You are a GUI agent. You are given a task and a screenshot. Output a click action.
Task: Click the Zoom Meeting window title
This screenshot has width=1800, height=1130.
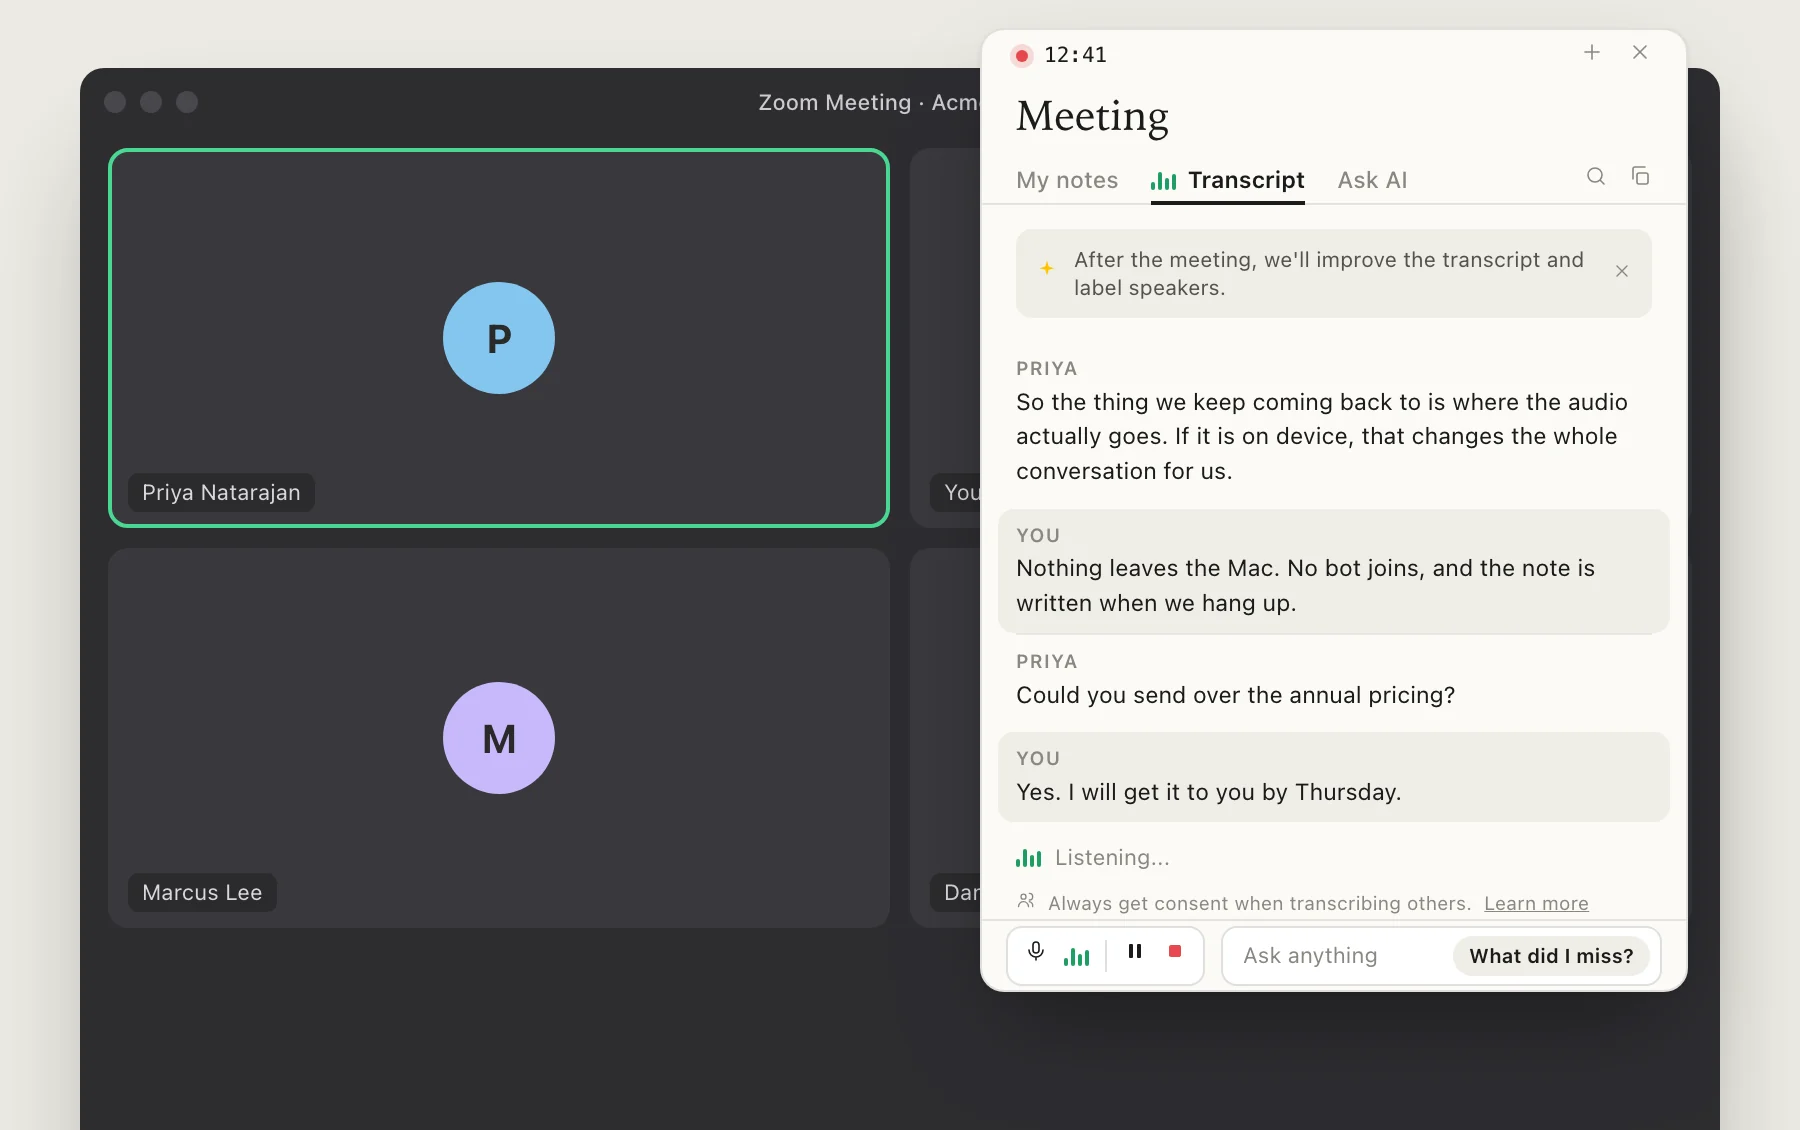tap(868, 102)
